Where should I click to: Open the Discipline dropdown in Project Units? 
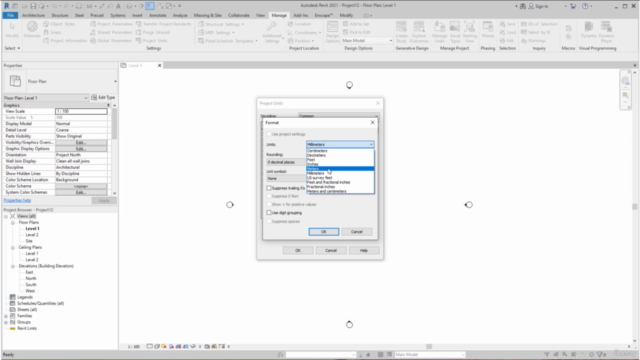tap(338, 116)
